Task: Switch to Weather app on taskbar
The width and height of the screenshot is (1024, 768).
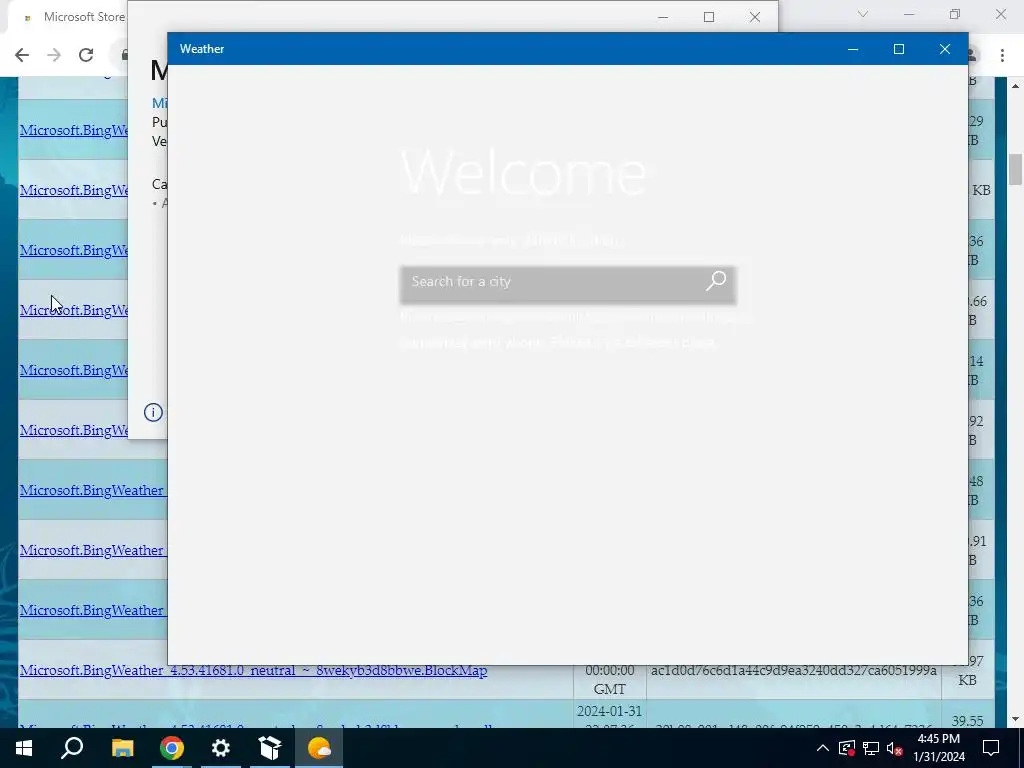Action: pos(319,748)
